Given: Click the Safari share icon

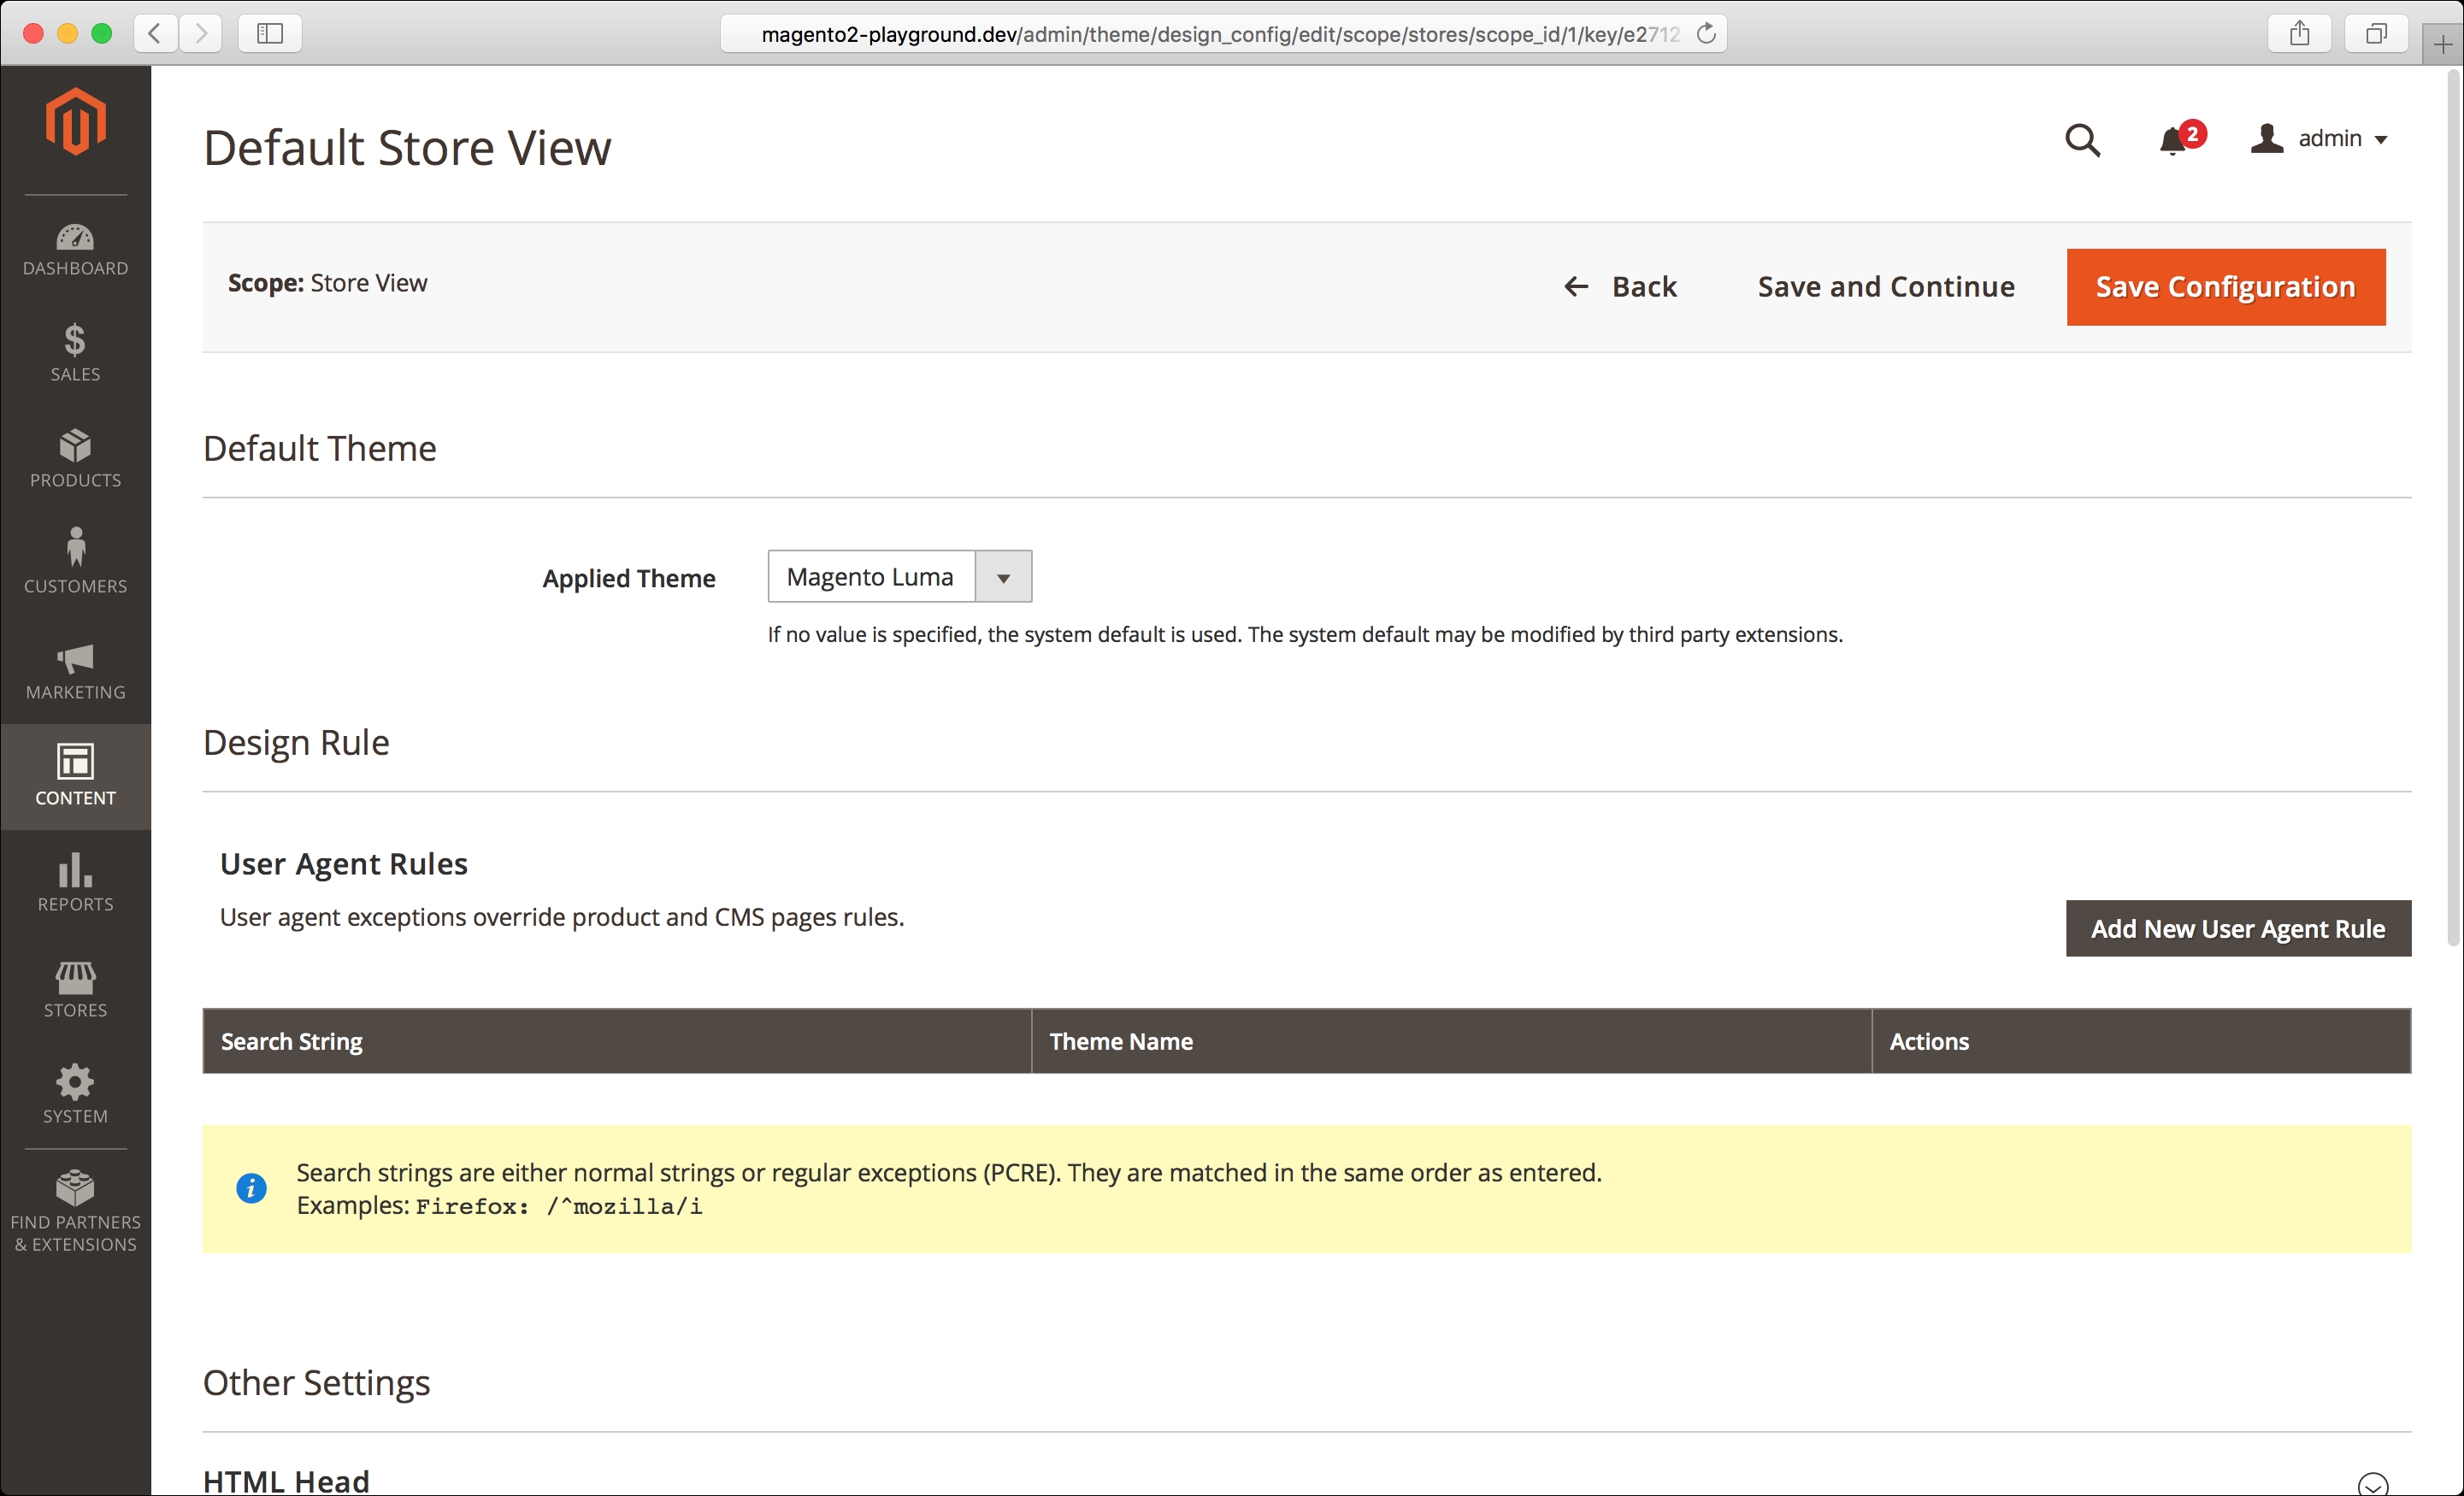Looking at the screenshot, I should (x=2299, y=33).
